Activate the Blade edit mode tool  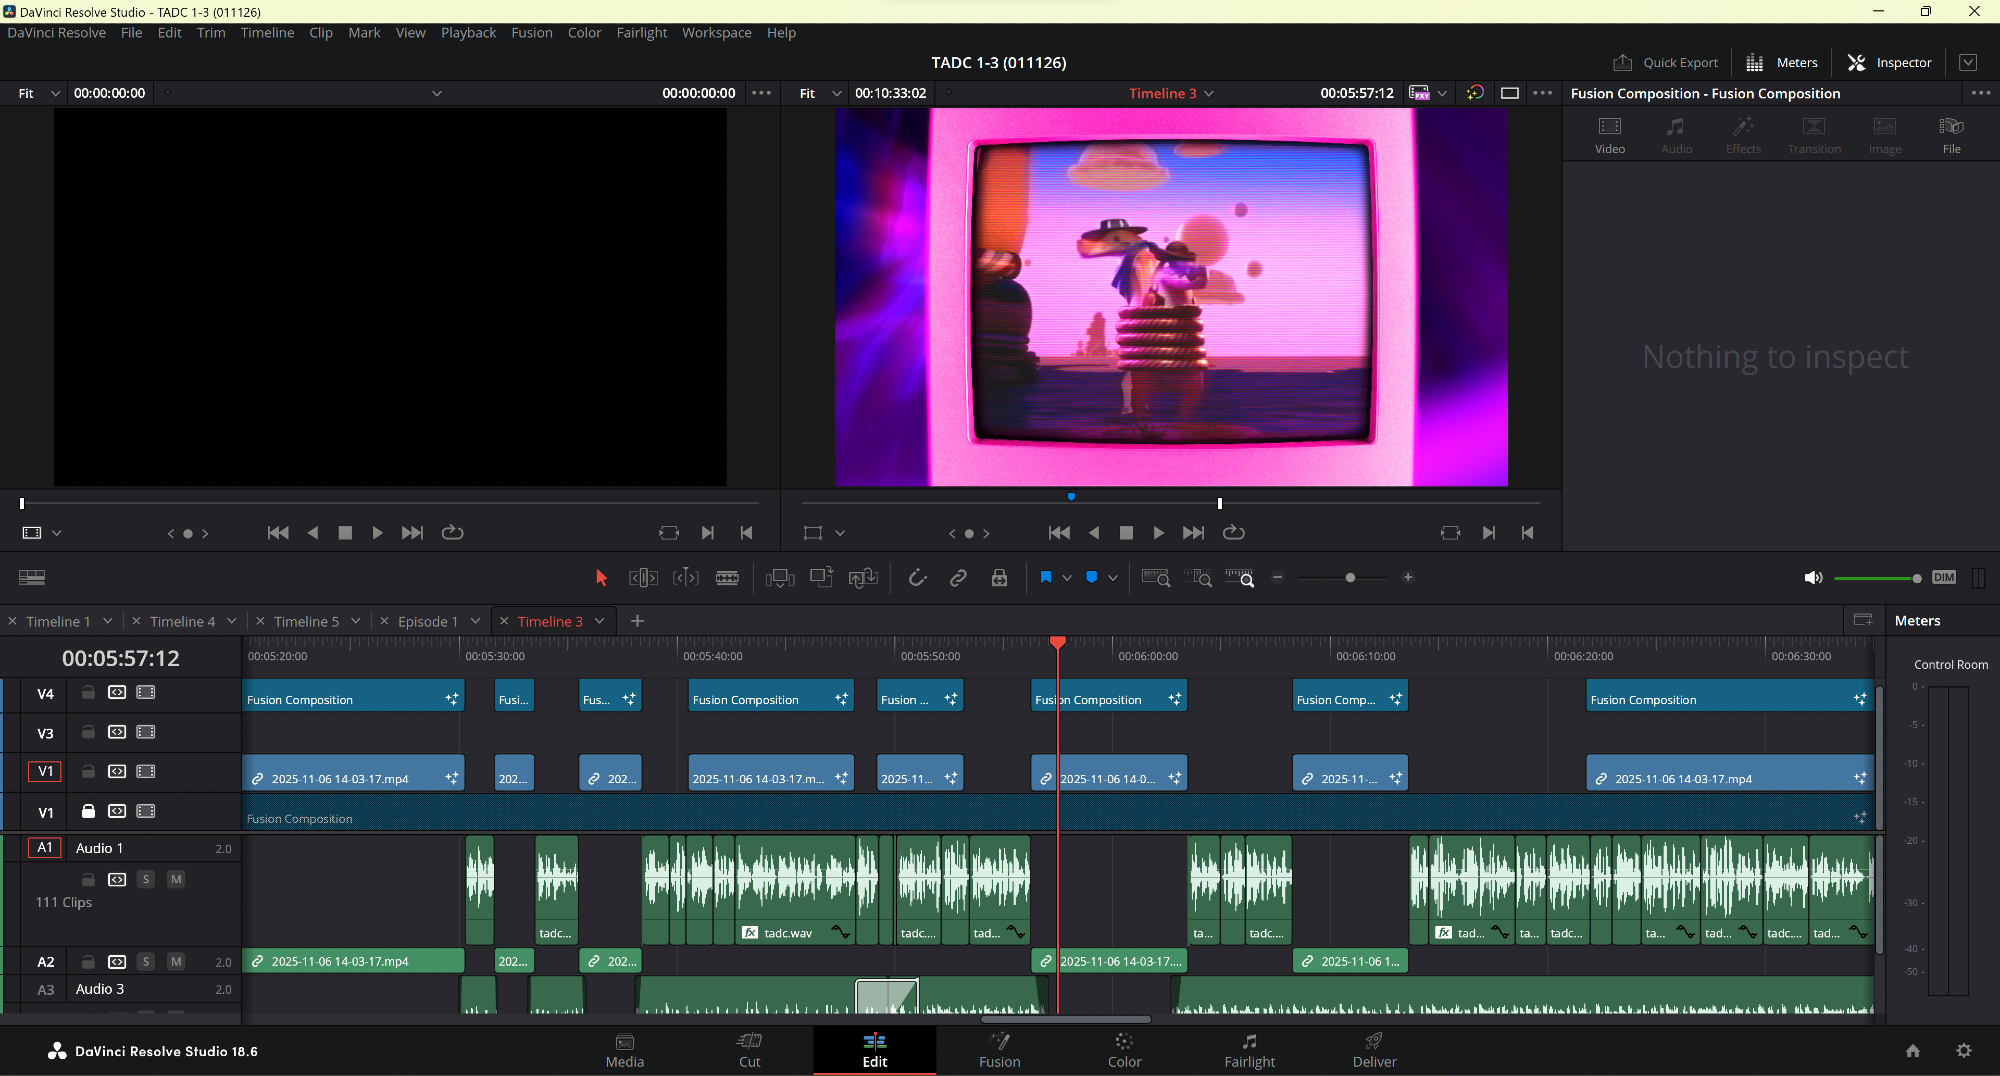pos(727,578)
